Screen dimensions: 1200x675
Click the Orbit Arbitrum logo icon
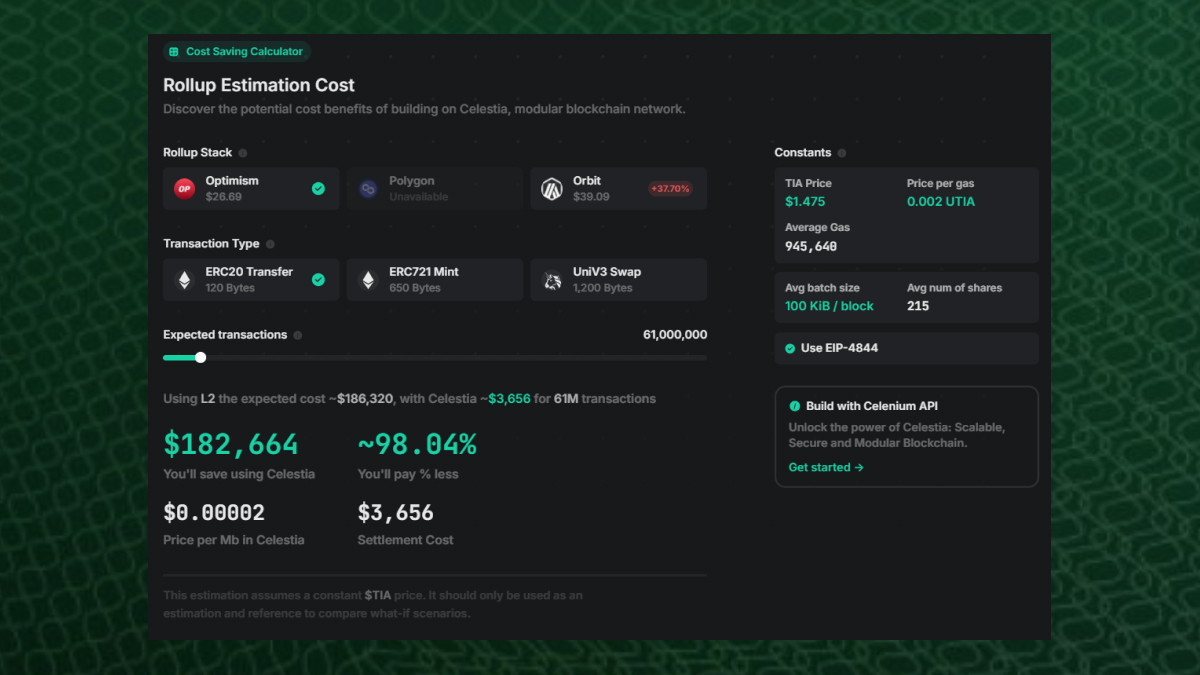coord(552,188)
